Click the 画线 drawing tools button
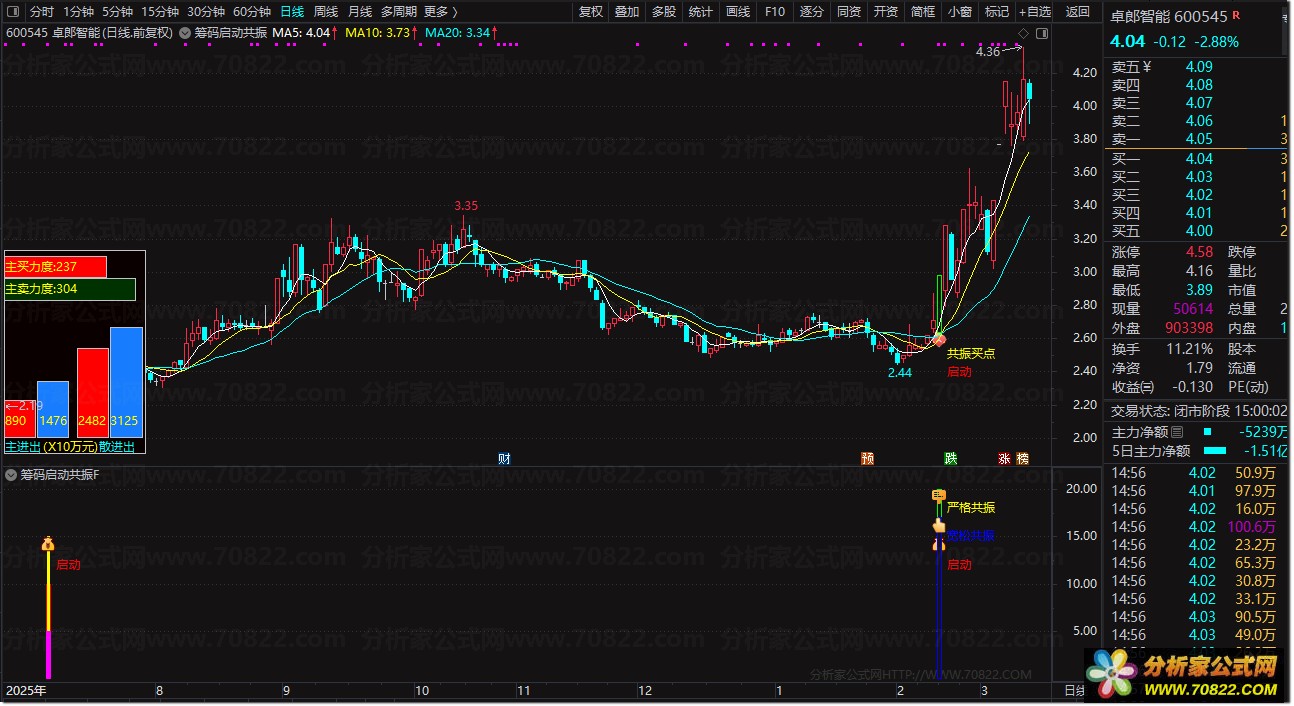The height and width of the screenshot is (706, 1294). [x=738, y=12]
